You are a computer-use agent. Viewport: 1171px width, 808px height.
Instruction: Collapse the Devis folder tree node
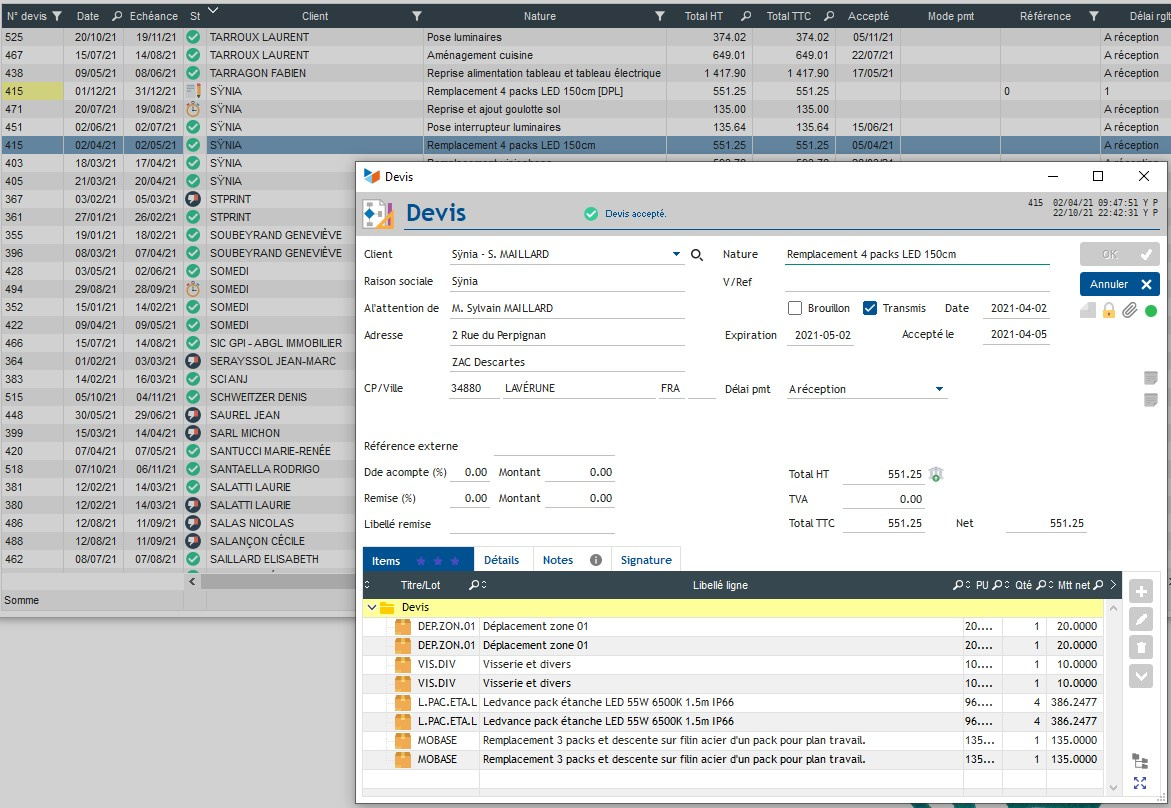pos(372,607)
